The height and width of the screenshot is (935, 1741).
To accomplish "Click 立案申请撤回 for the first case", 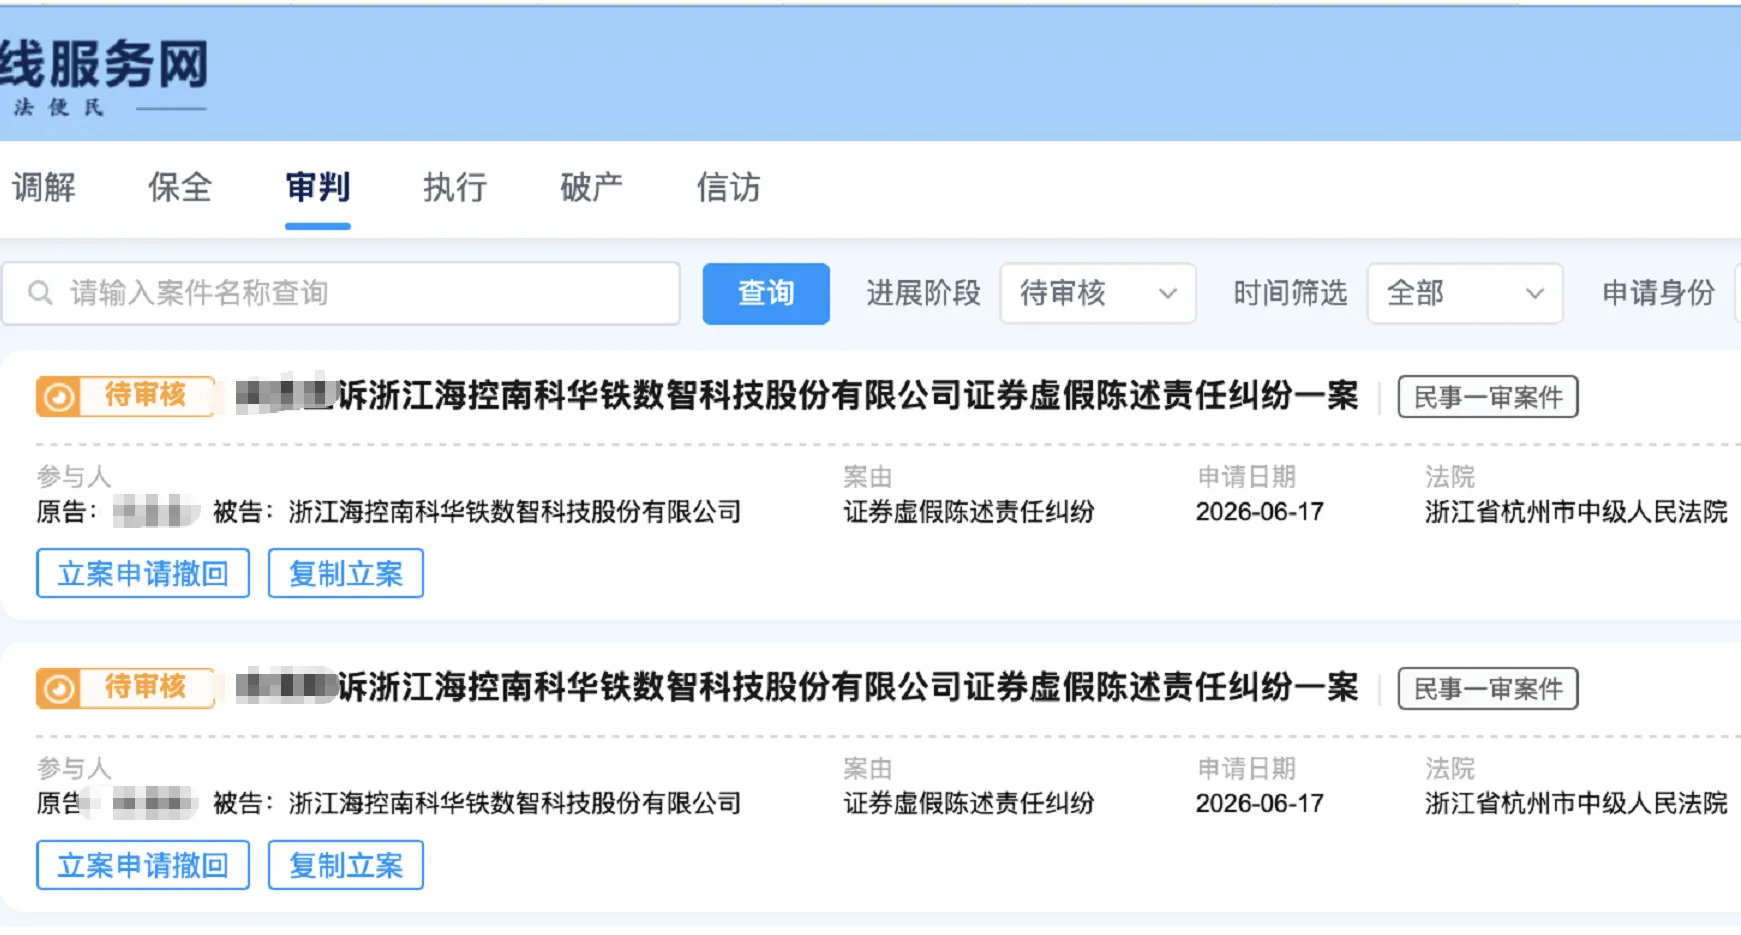I will click(x=143, y=573).
